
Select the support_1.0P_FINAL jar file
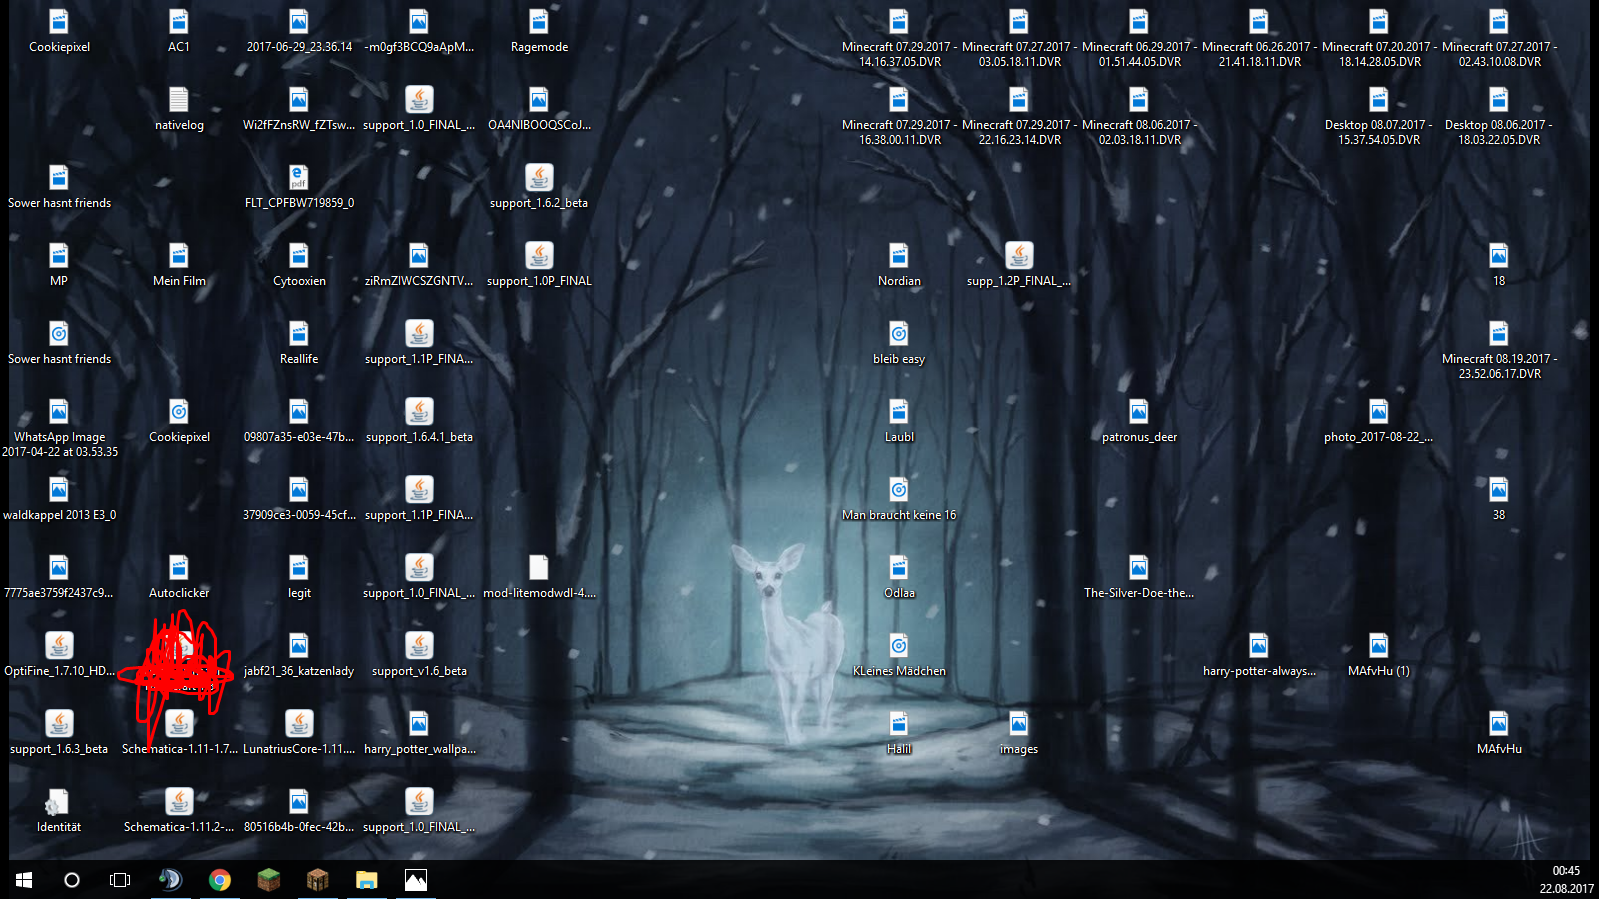539,256
